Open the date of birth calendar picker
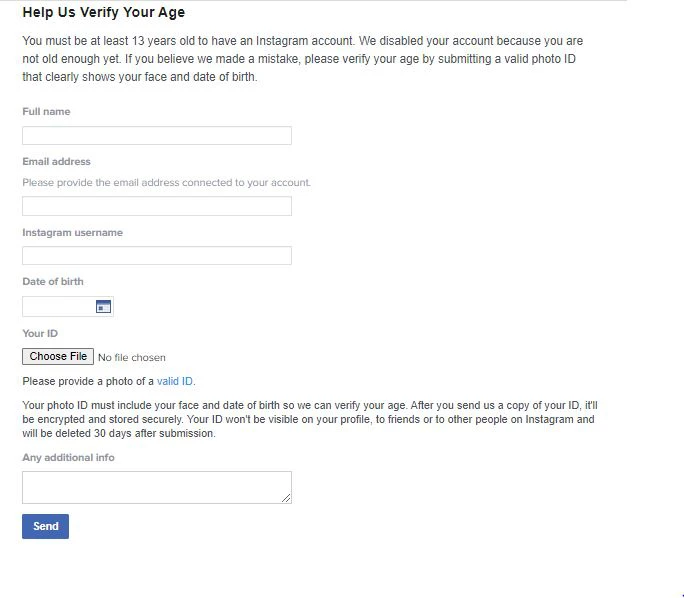The image size is (684, 598). [103, 307]
